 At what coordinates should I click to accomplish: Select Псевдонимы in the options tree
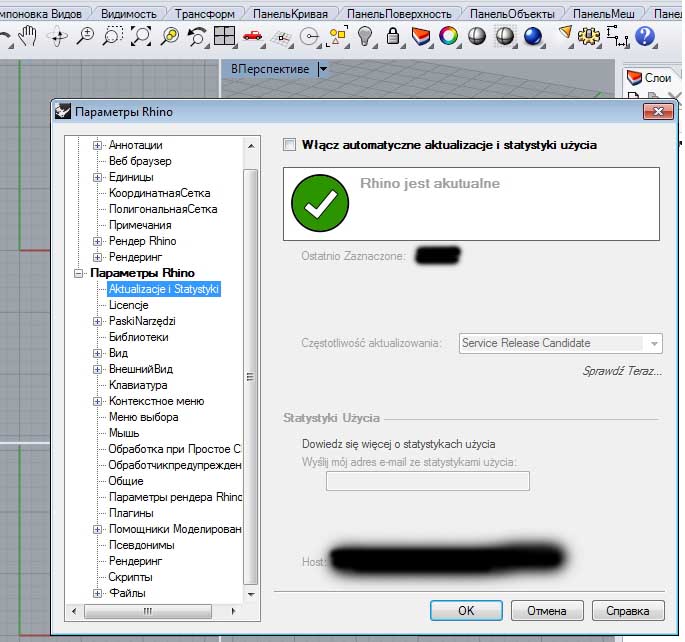click(142, 545)
